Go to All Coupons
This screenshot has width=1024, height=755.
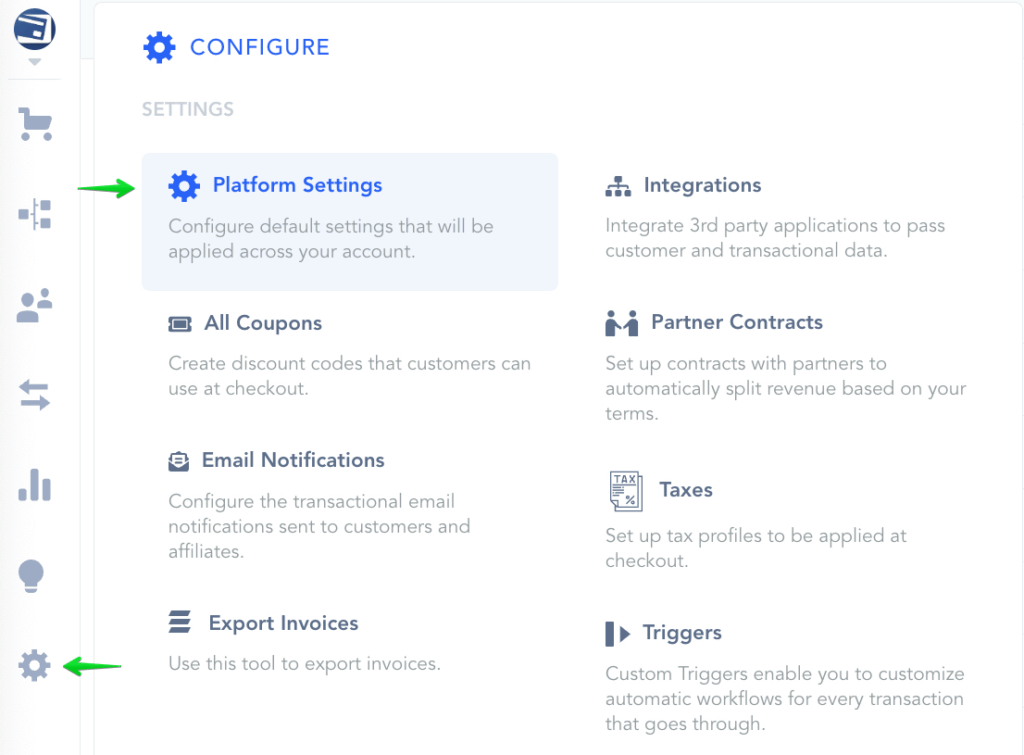tap(263, 323)
